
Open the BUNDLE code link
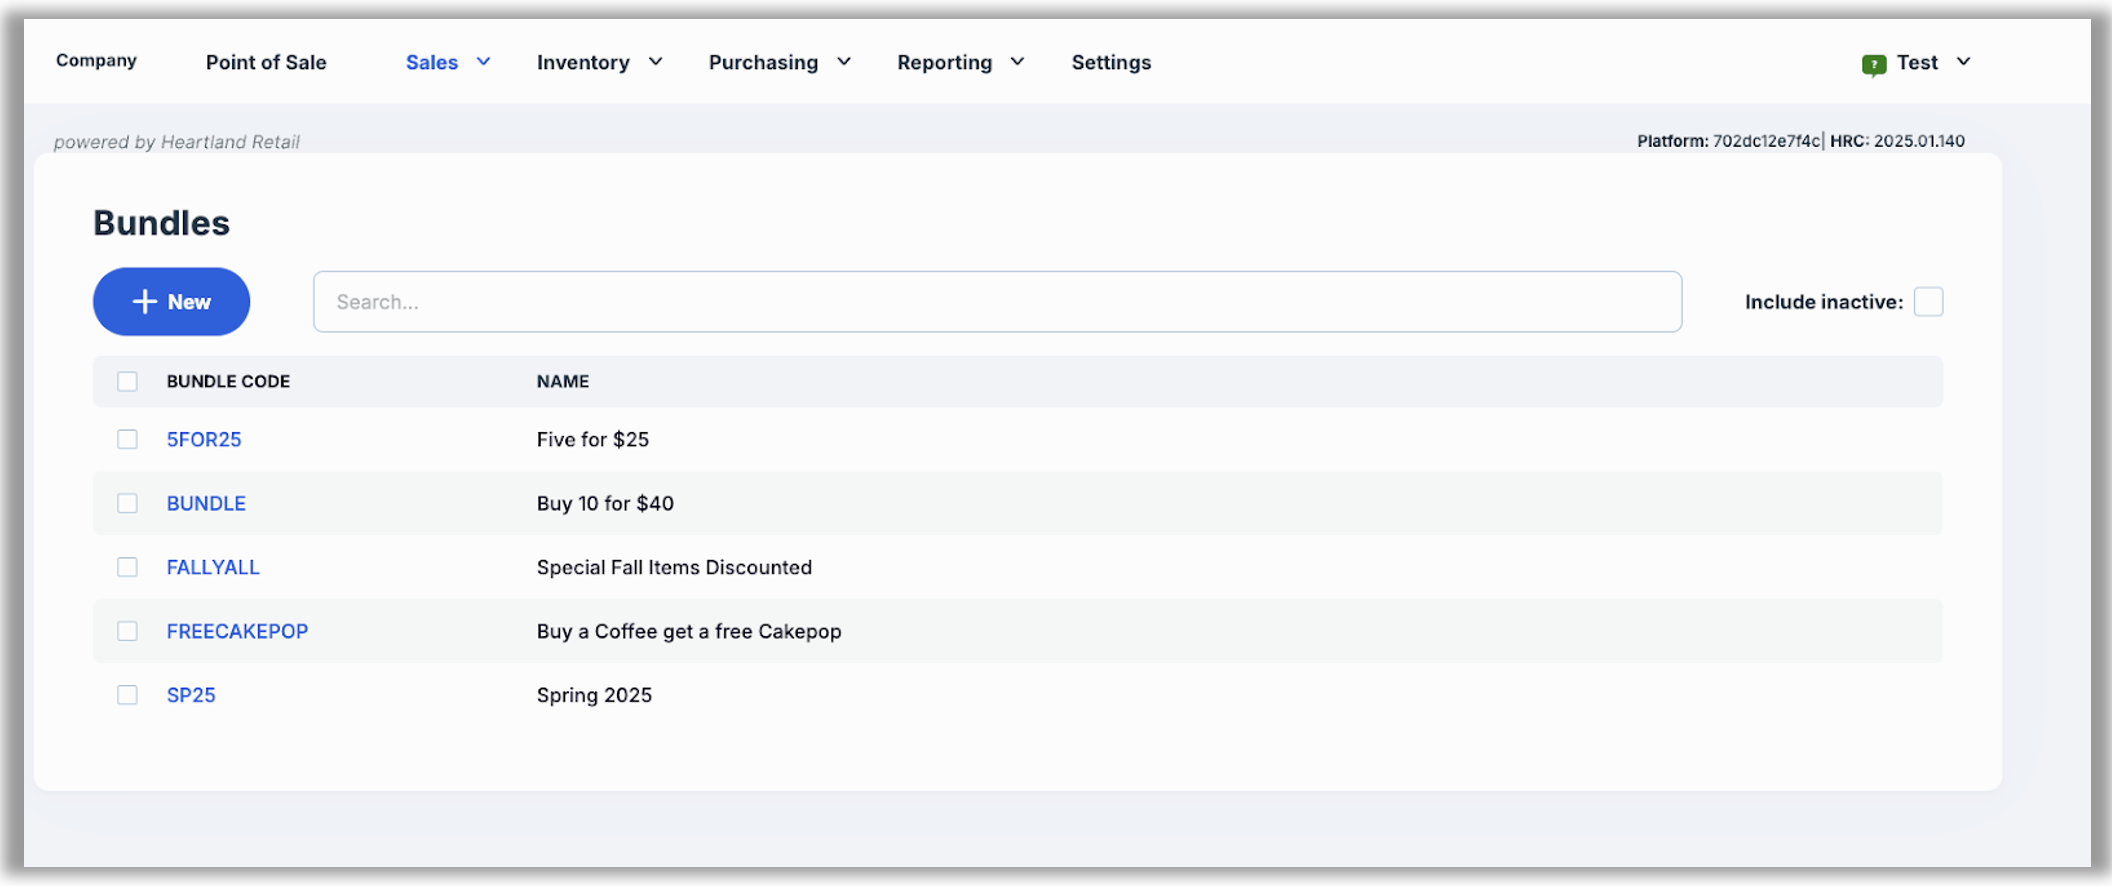206,504
